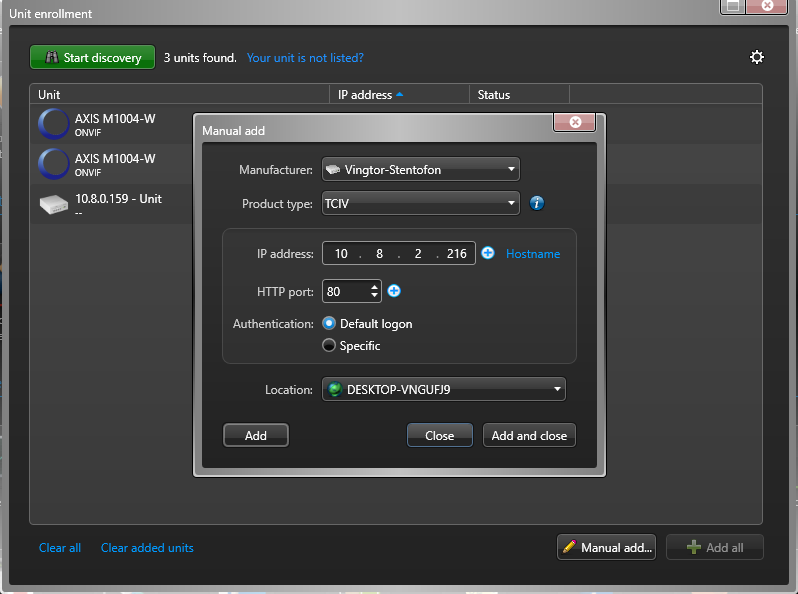Increase the HTTP port stepper value
Image resolution: width=798 pixels, height=594 pixels.
pyautogui.click(x=375, y=287)
